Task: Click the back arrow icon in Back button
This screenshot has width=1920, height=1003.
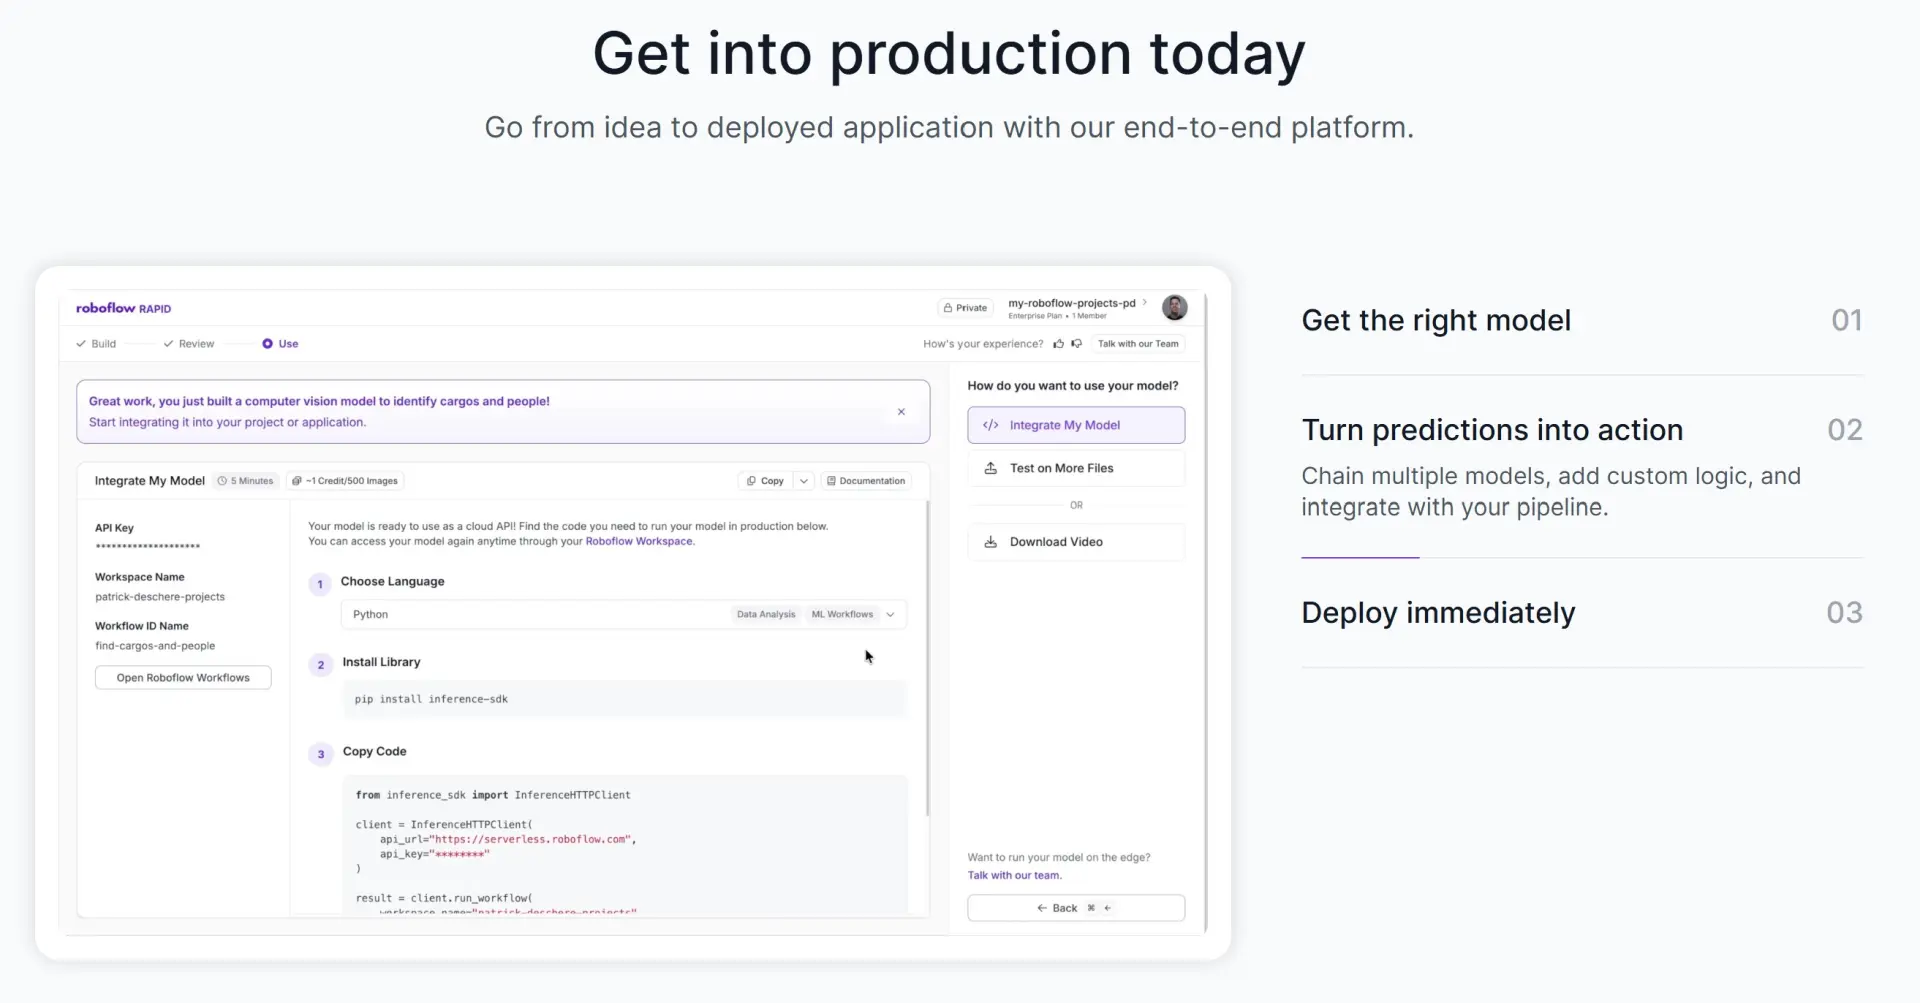Action: pyautogui.click(x=1042, y=908)
